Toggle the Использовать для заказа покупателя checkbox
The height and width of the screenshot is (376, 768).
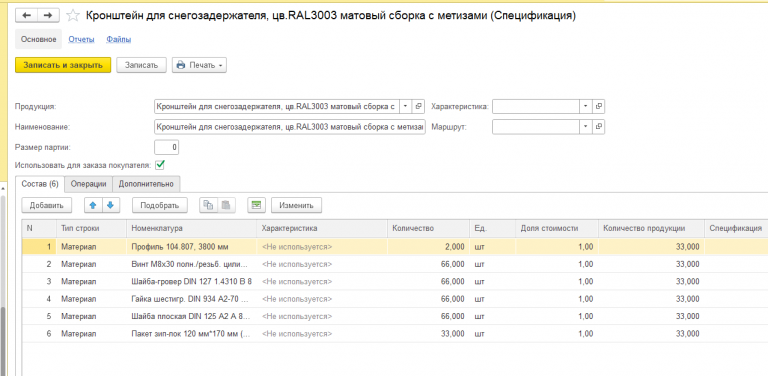tap(160, 165)
